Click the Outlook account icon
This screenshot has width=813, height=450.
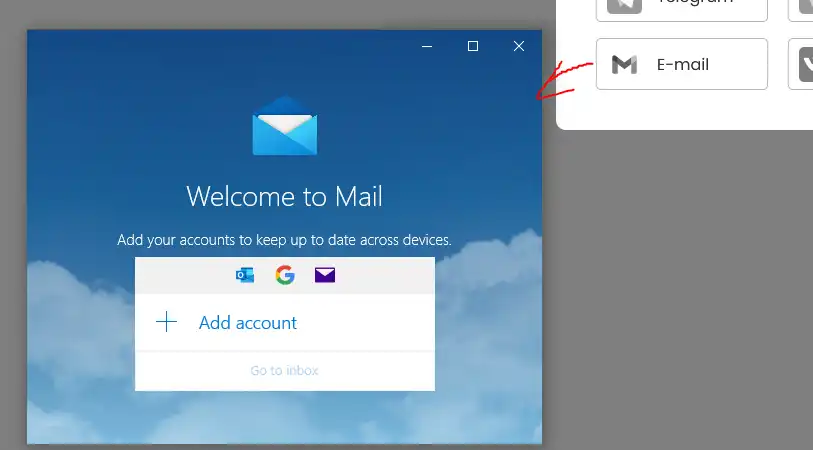(245, 275)
